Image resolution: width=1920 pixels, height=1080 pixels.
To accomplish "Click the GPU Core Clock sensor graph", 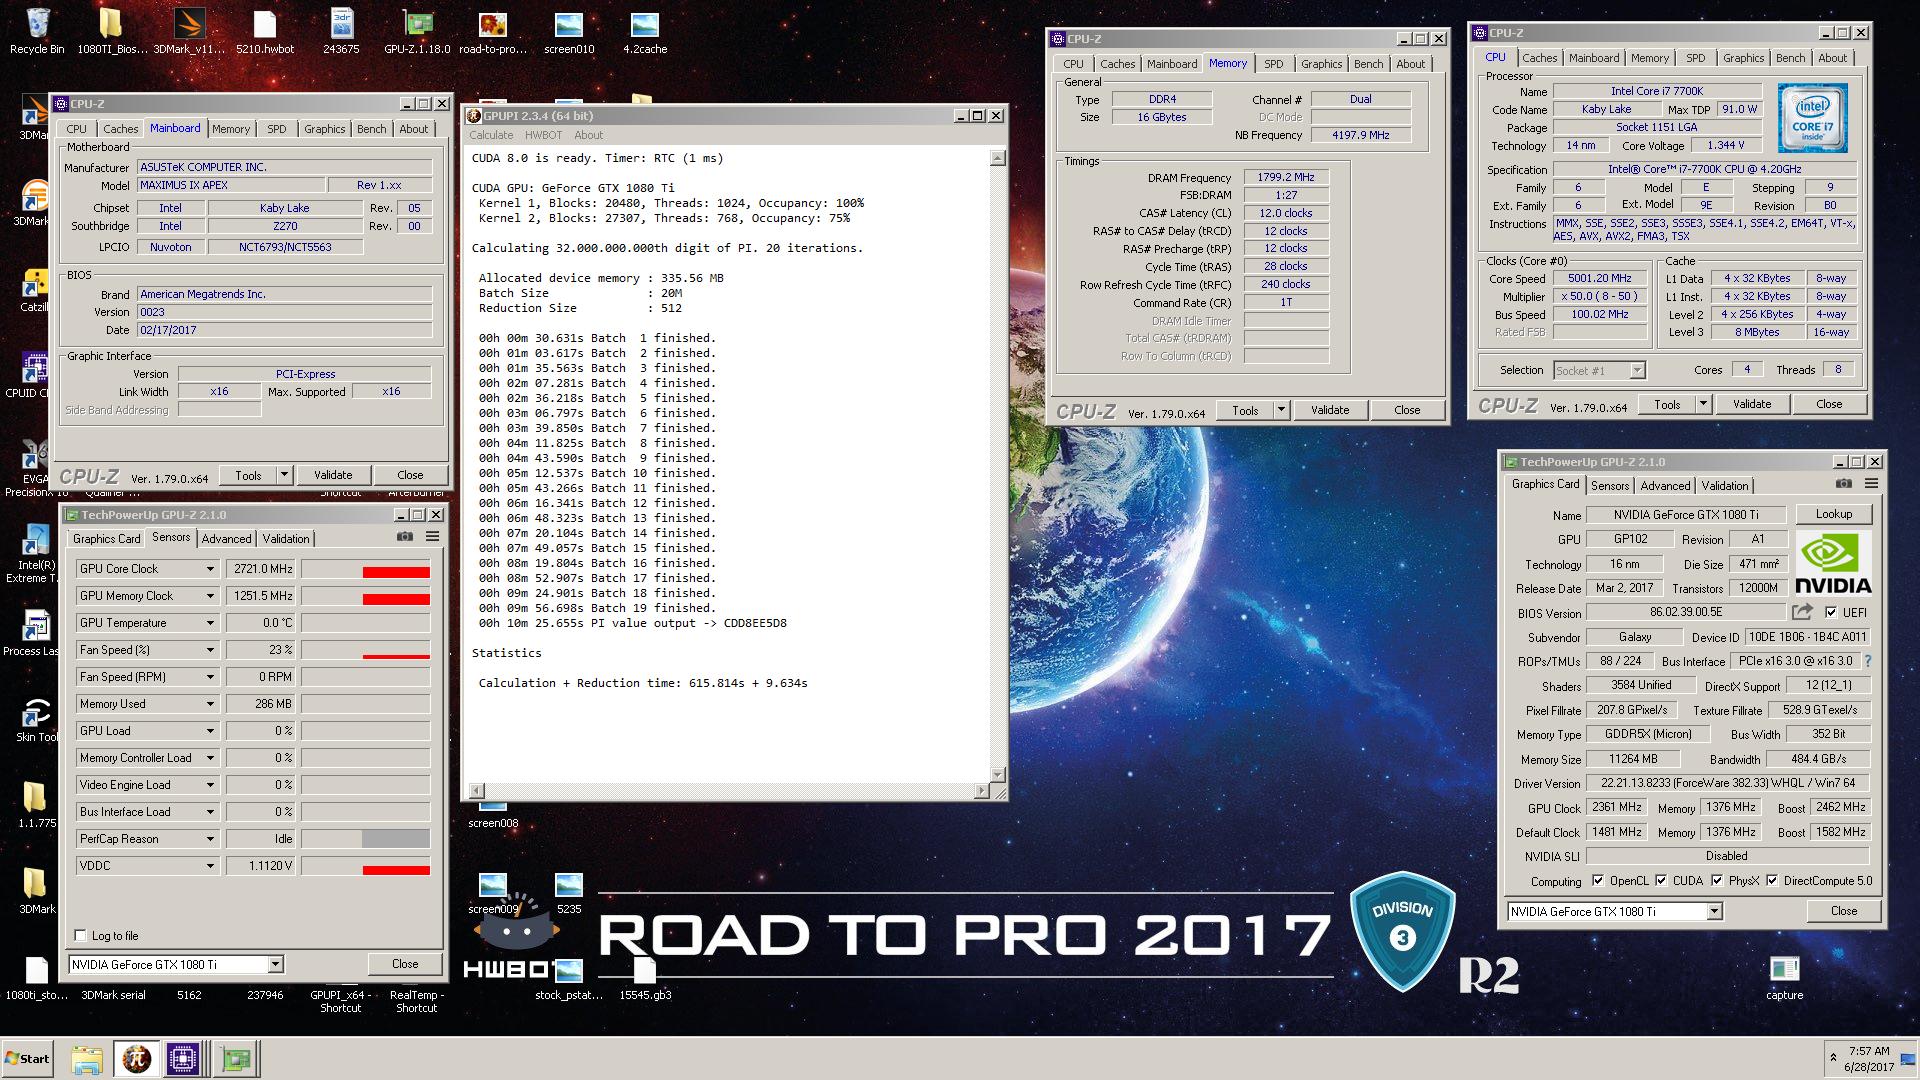I will tap(366, 569).
